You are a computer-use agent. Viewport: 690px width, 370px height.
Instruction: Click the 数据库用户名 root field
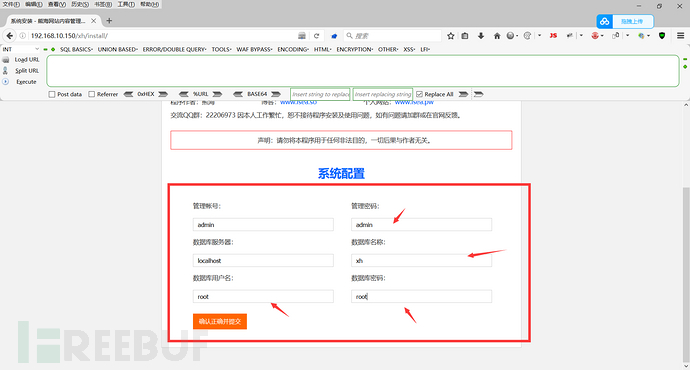coord(263,297)
